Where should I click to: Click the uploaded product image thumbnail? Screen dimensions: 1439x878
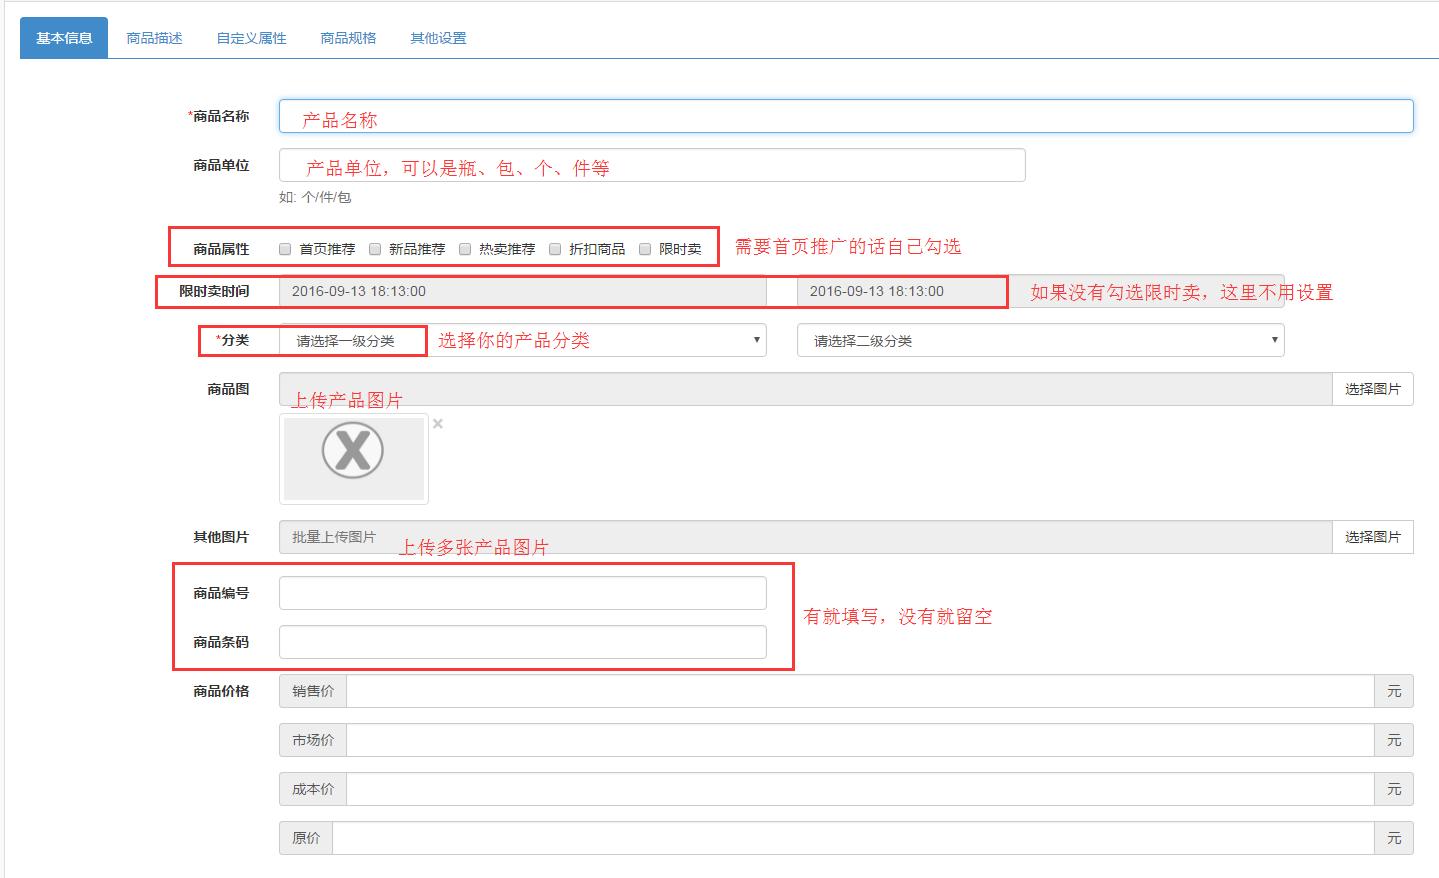click(x=353, y=458)
